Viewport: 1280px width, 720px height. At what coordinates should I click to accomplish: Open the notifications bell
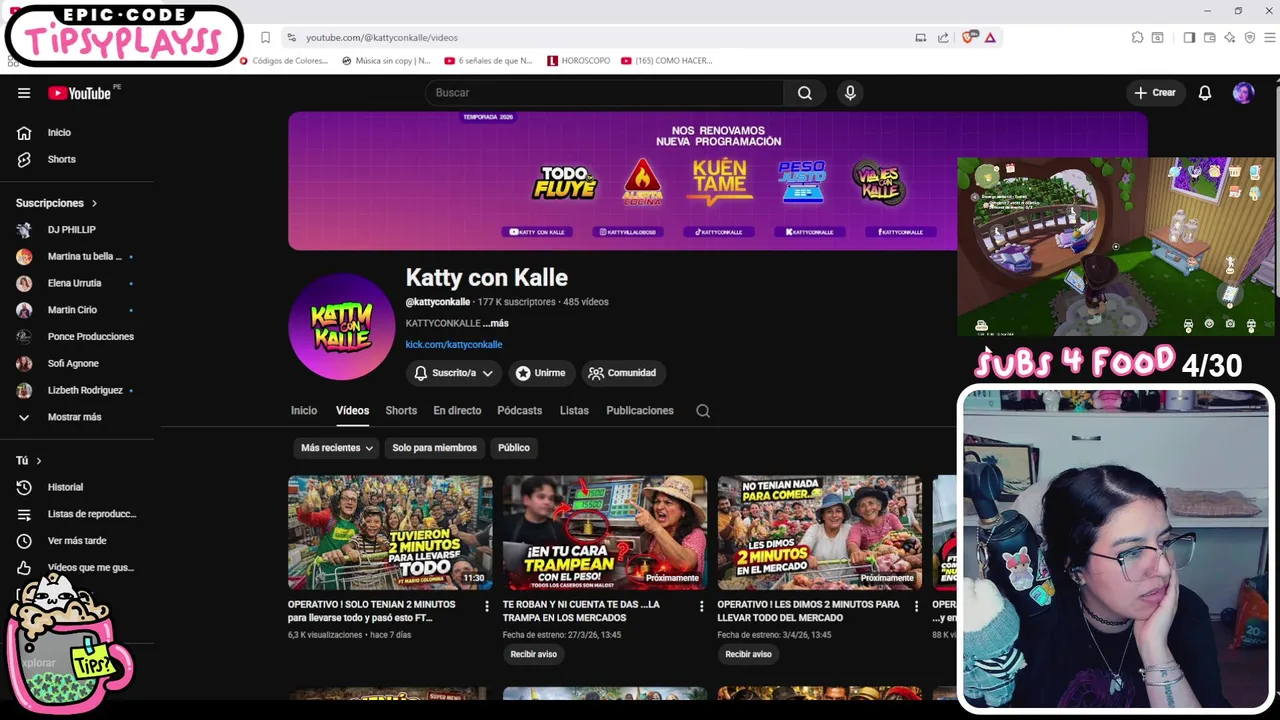coord(1205,93)
